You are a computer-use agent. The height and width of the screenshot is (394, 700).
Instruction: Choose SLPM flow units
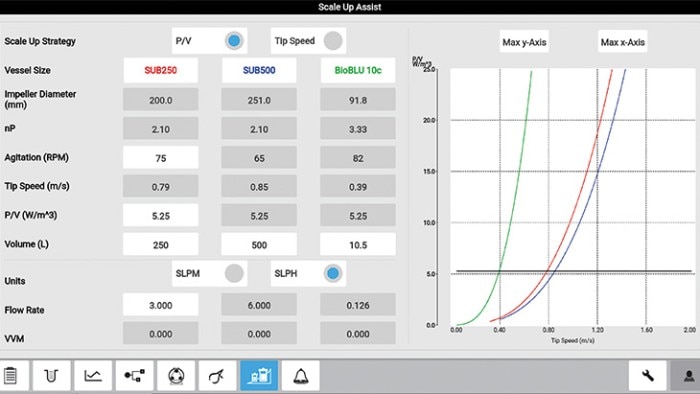tap(209, 273)
